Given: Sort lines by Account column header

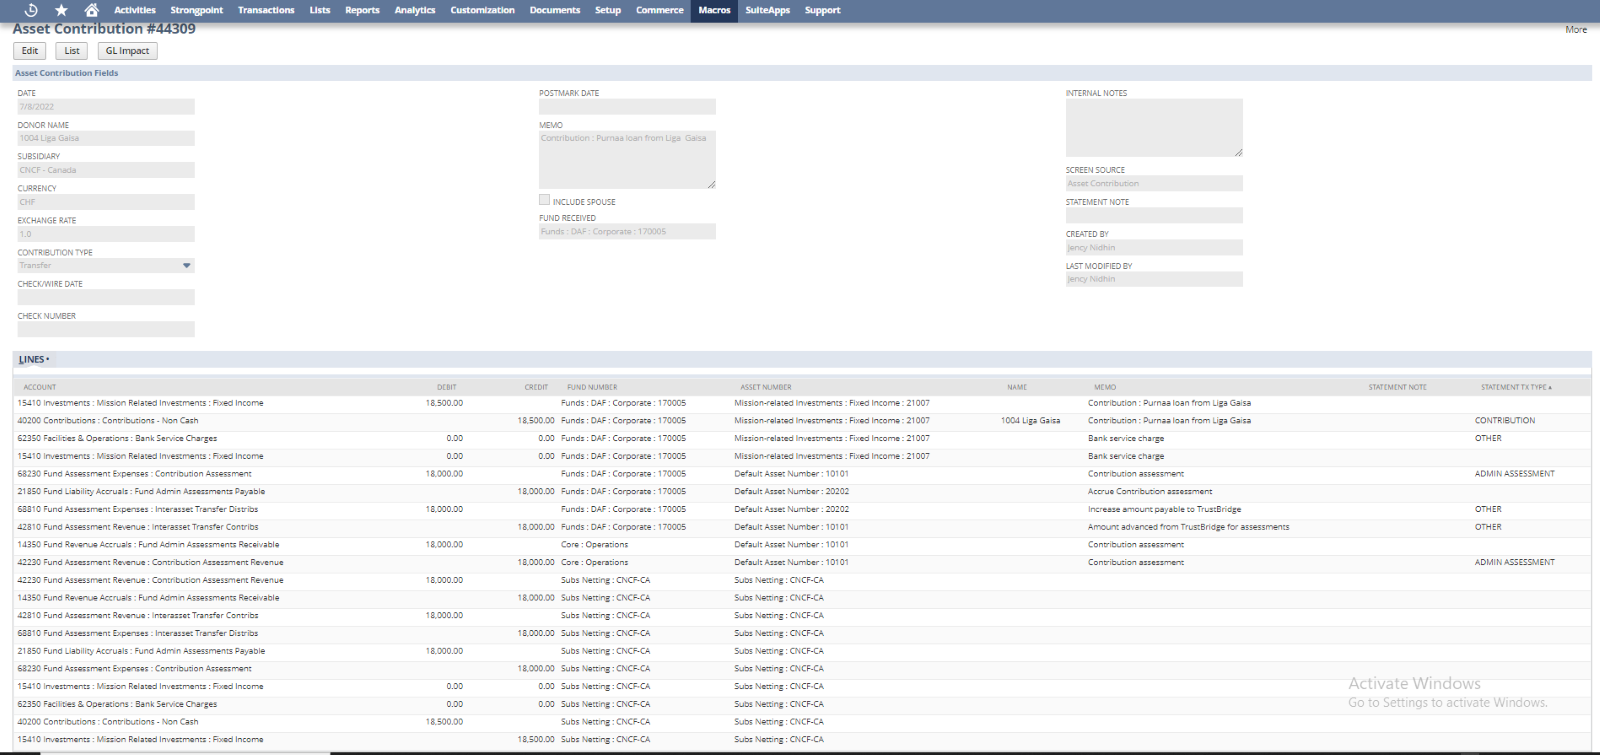Looking at the screenshot, I should tap(40, 387).
